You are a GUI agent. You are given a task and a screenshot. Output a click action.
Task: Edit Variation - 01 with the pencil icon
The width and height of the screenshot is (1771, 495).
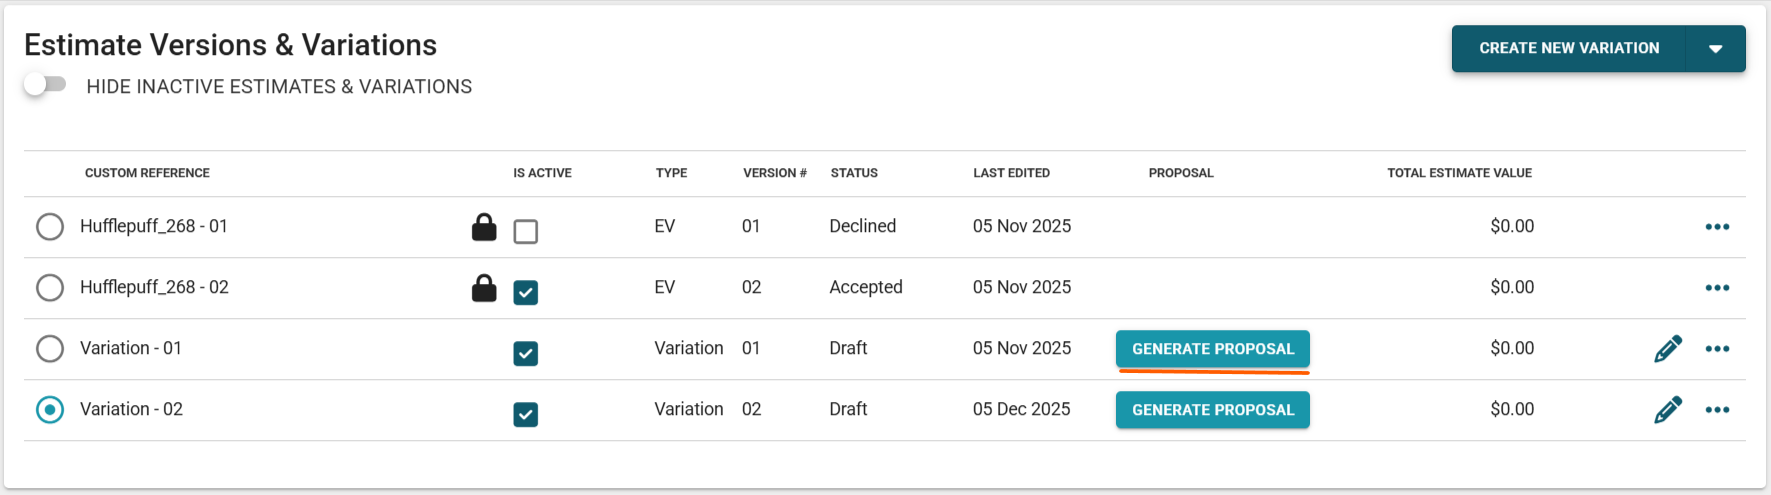[1667, 349]
